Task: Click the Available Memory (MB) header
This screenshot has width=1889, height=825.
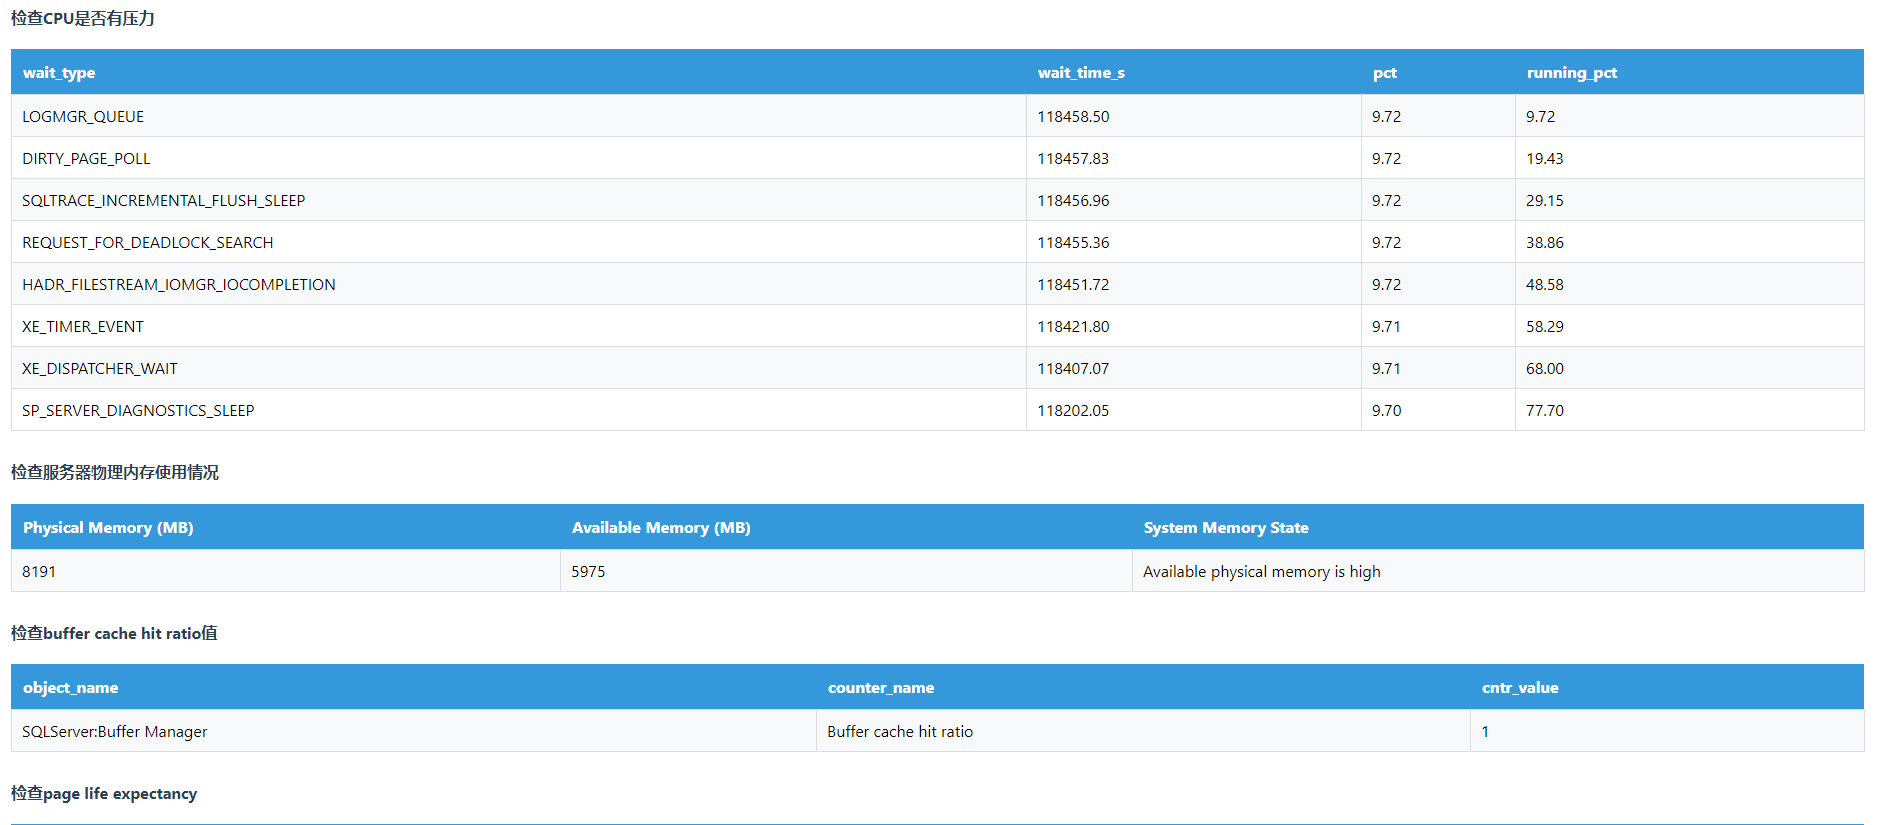Action: pos(846,527)
